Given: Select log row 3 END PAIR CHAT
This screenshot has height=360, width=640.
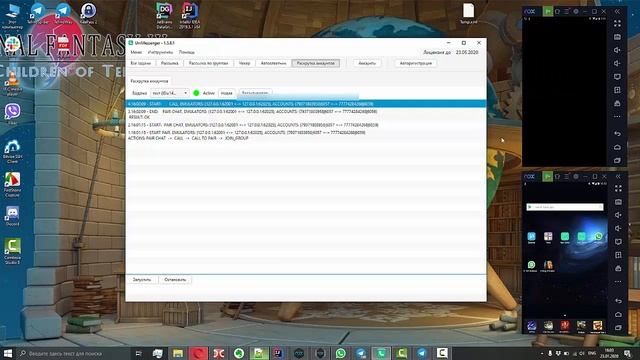Looking at the screenshot, I should [306, 114].
